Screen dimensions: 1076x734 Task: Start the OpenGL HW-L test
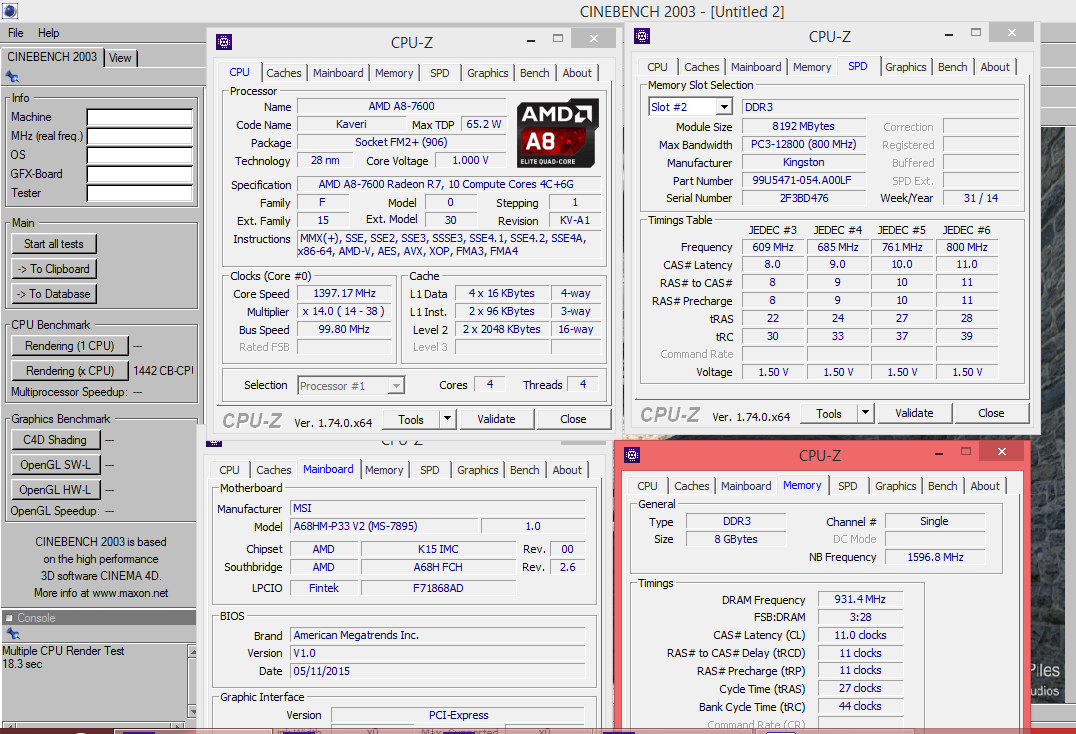pos(55,490)
